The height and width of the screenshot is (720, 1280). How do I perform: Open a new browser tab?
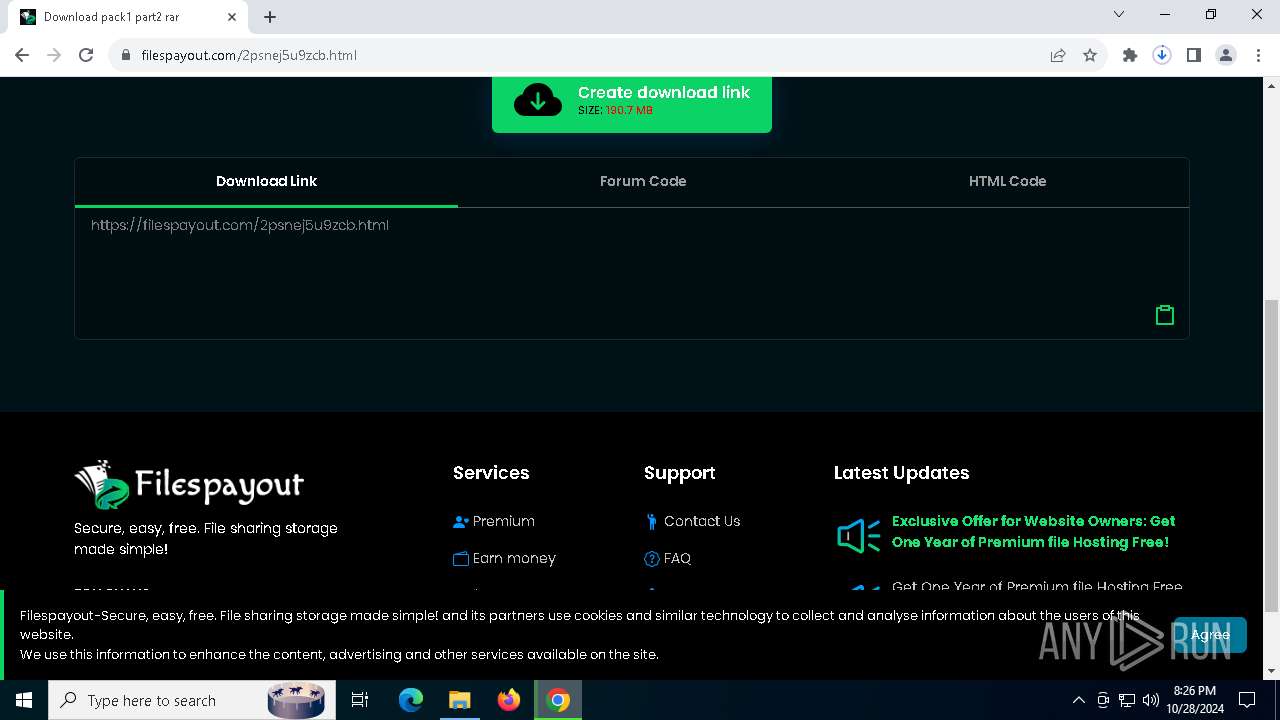(270, 17)
